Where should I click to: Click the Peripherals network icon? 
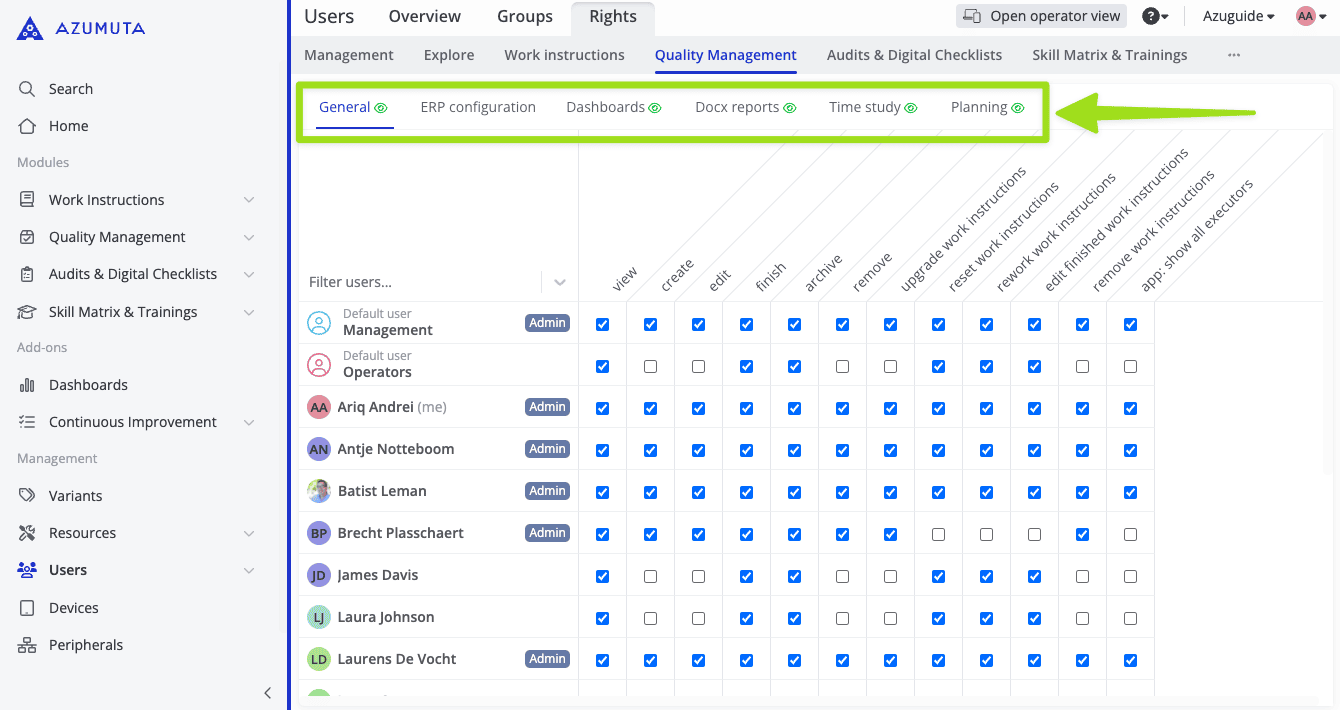tap(27, 645)
